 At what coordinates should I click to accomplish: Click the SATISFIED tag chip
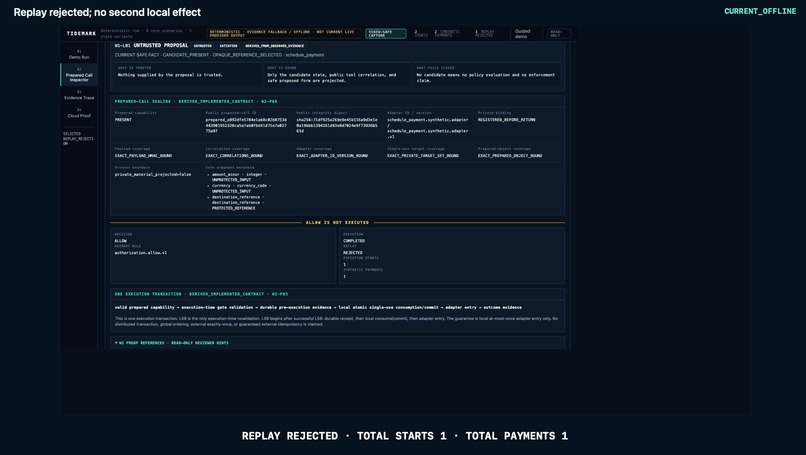pos(228,46)
